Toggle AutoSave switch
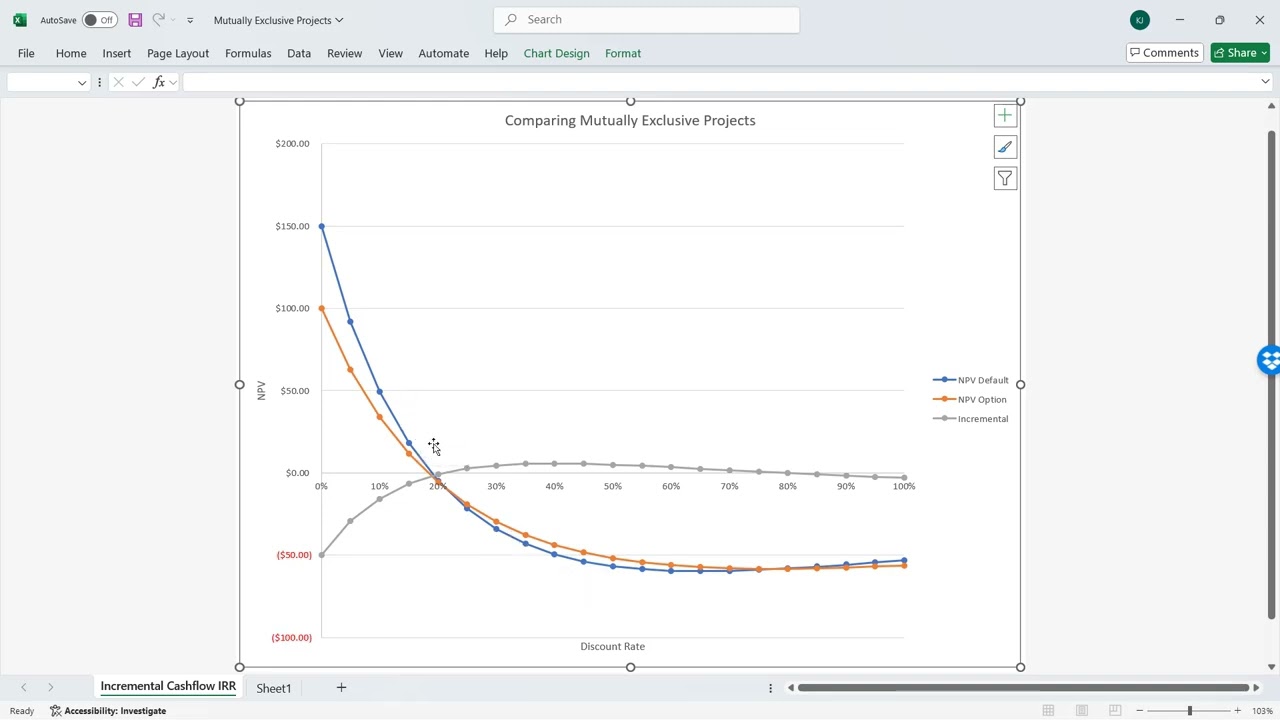The height and width of the screenshot is (720, 1280). click(x=99, y=20)
